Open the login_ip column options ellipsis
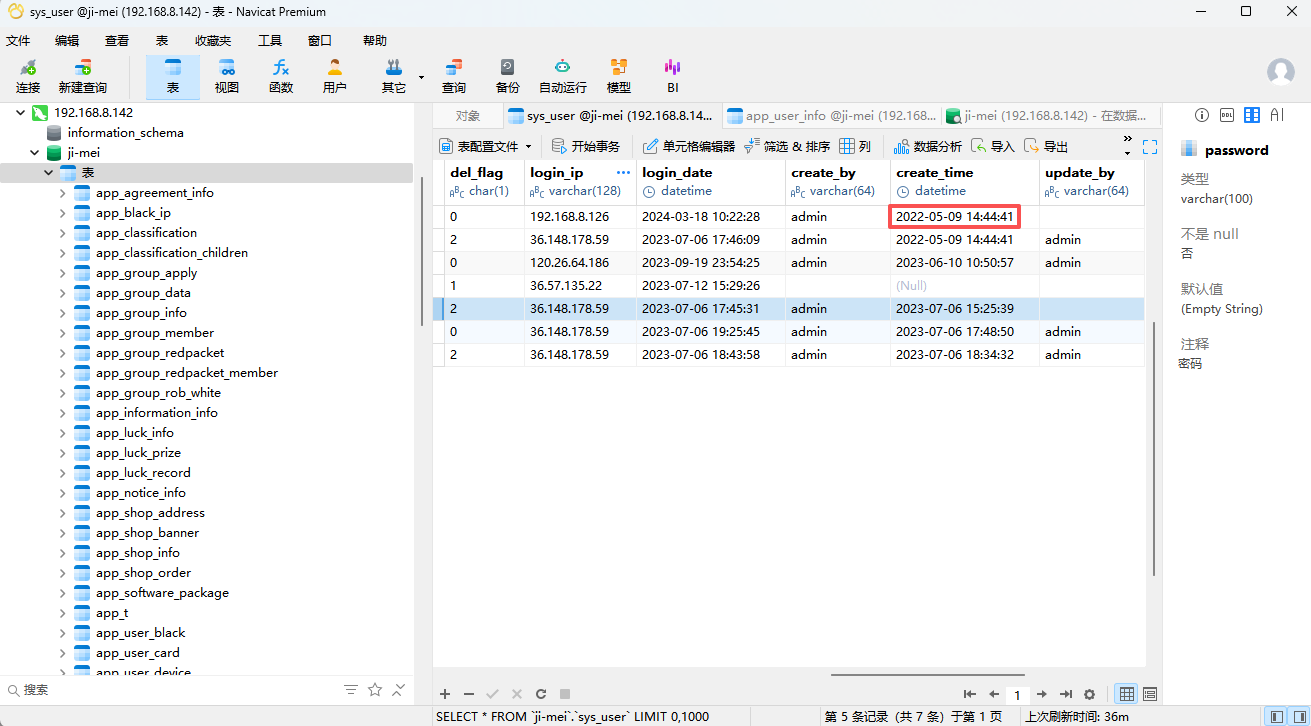 [x=624, y=173]
